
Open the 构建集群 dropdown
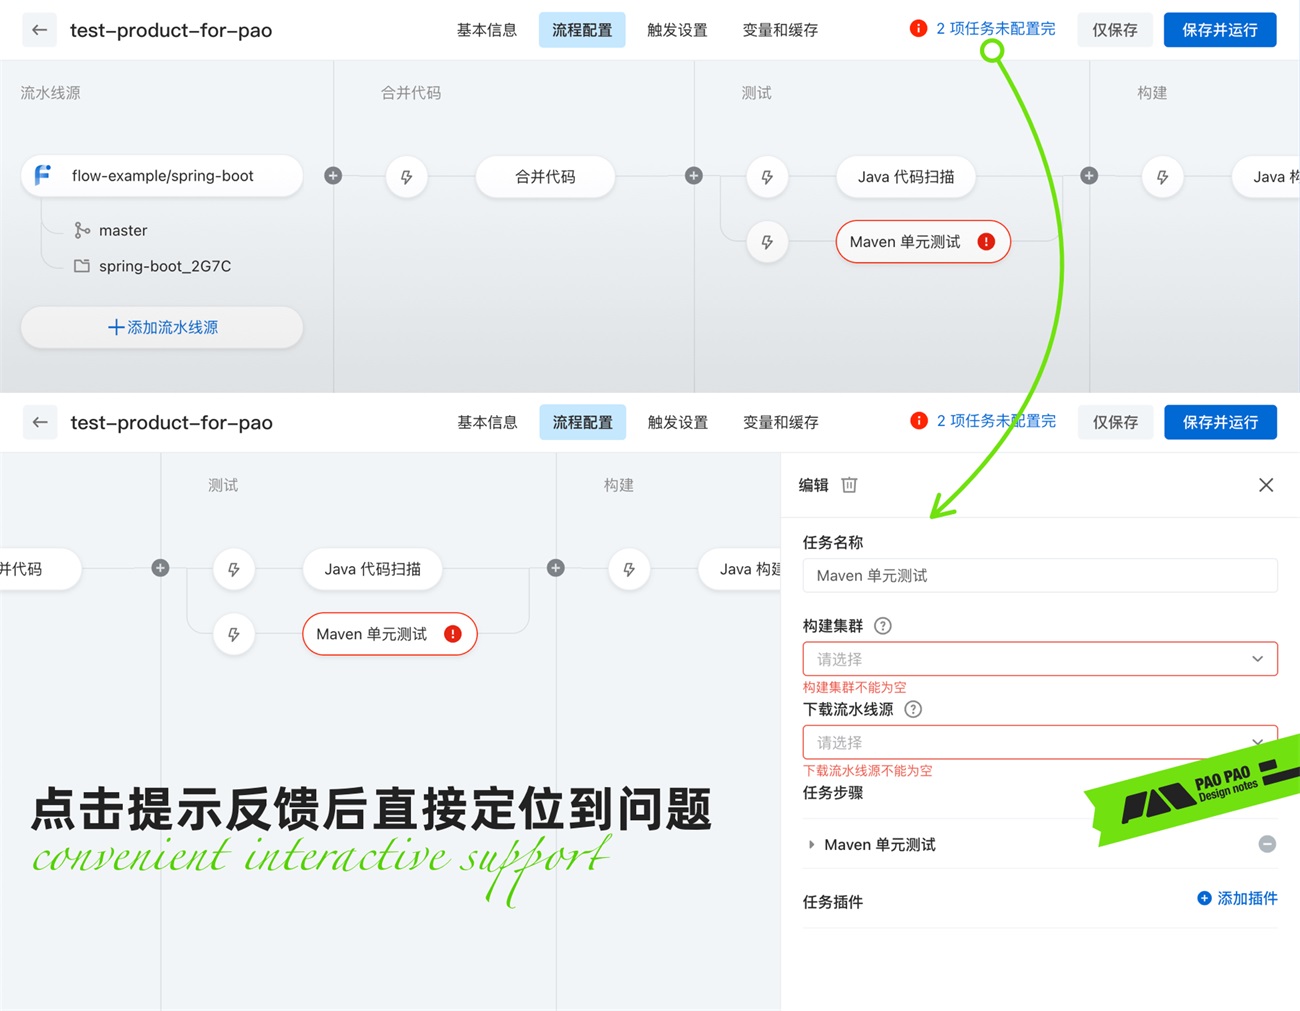tap(1040, 659)
